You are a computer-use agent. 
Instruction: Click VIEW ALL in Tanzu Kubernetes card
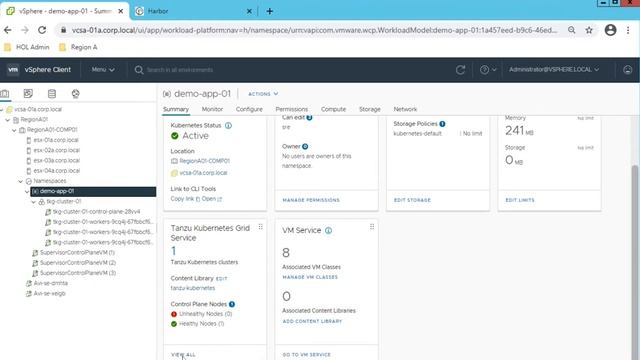[x=183, y=355]
